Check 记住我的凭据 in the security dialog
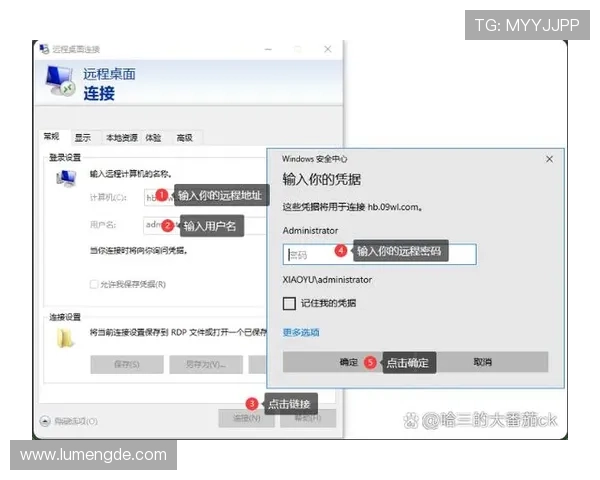Image resolution: width=600 pixels, height=480 pixels. pyautogui.click(x=289, y=304)
